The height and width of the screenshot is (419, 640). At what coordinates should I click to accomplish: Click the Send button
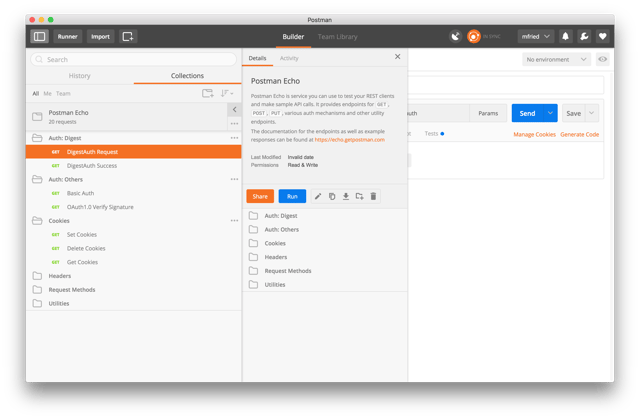pos(527,113)
